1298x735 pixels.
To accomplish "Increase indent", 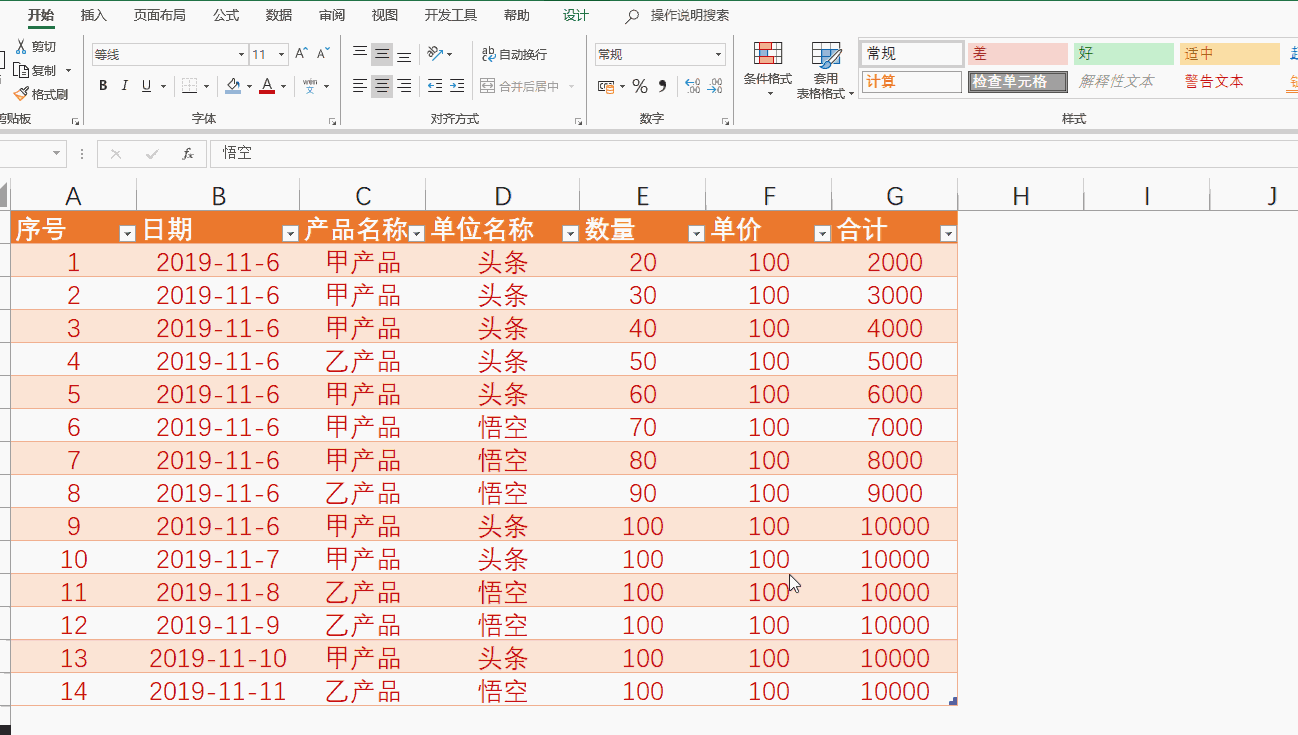I will 457,86.
